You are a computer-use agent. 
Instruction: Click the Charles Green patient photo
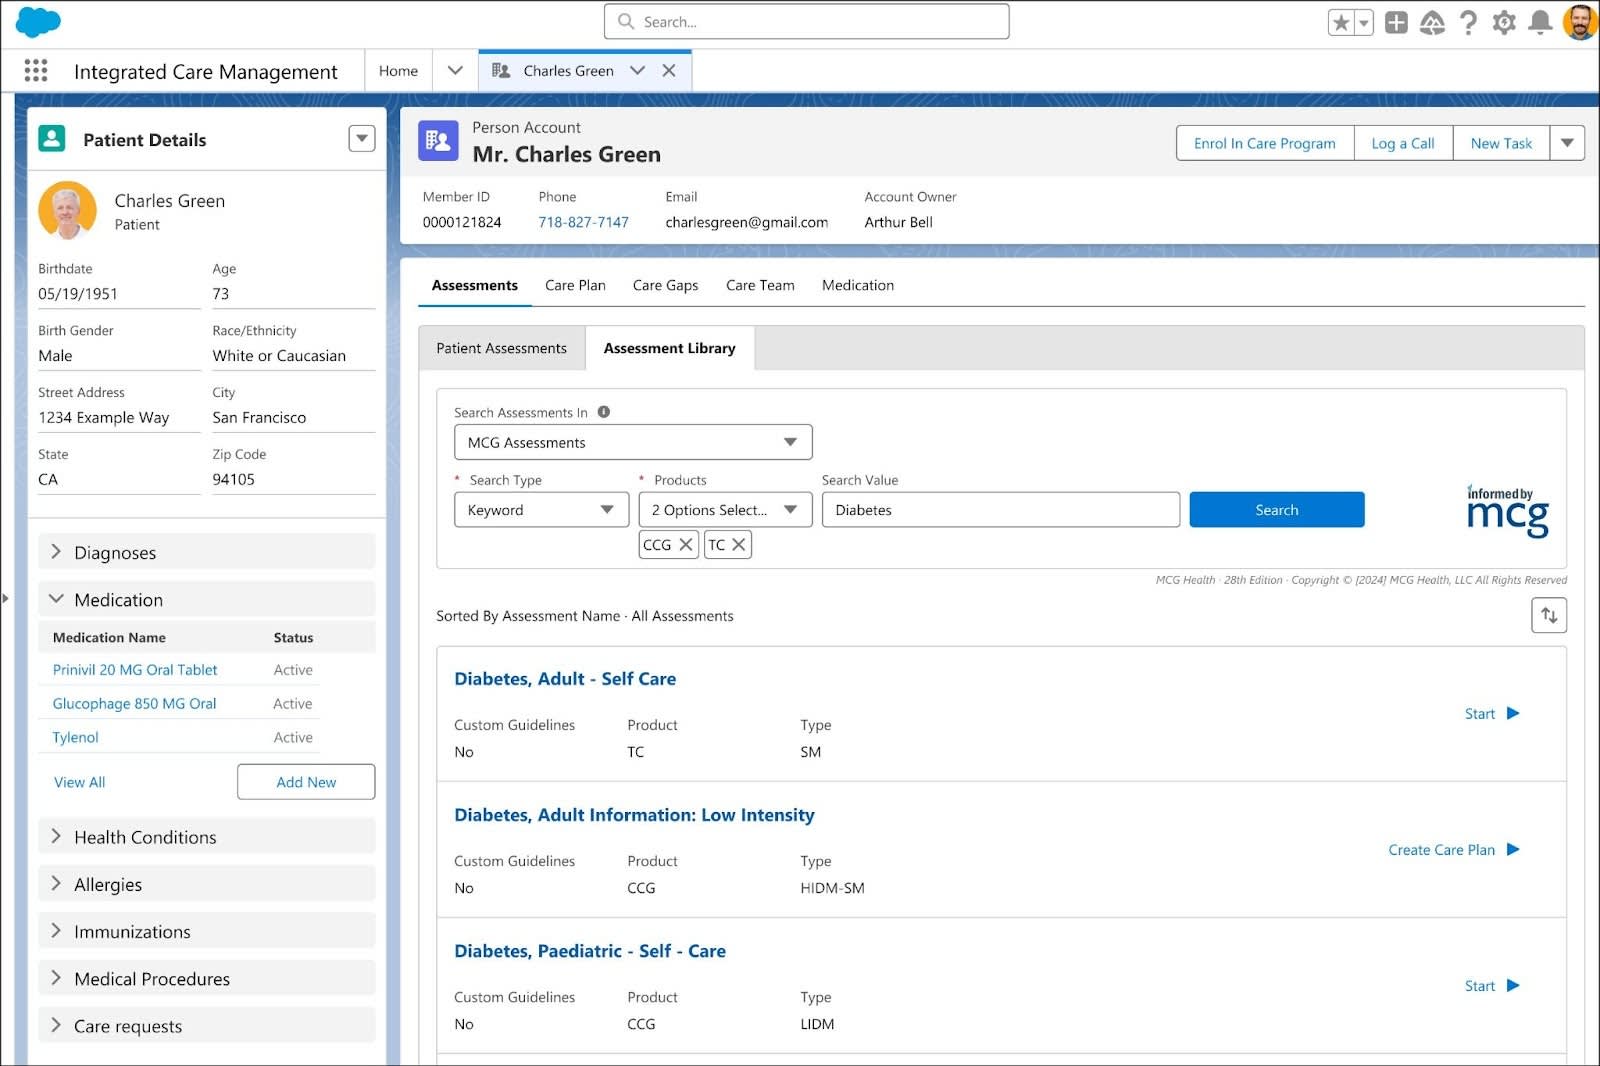[67, 211]
